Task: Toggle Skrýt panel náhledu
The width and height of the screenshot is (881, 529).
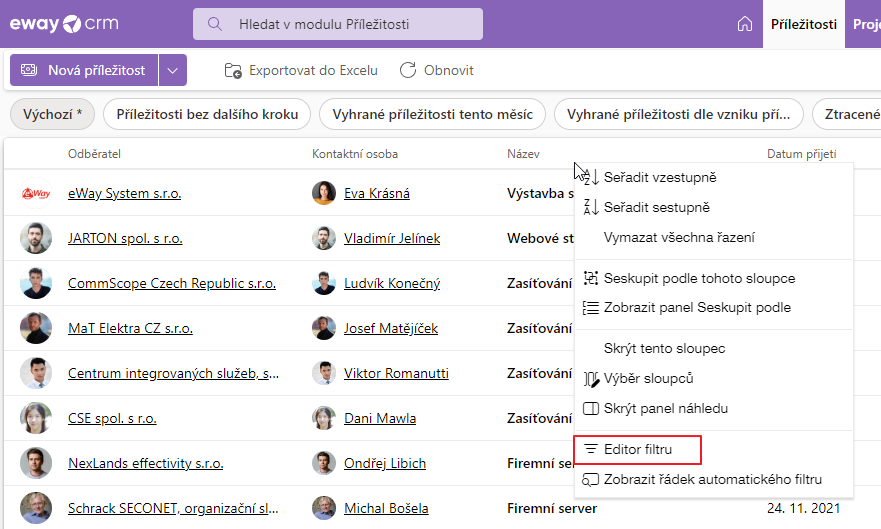Action: (665, 408)
